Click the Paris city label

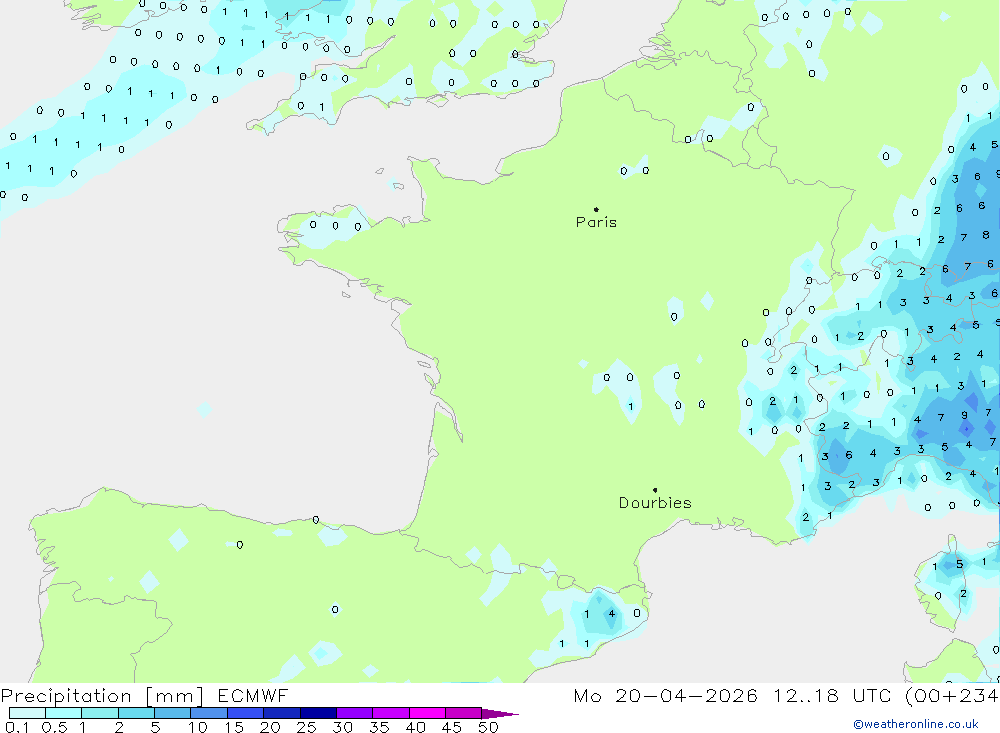tap(596, 222)
